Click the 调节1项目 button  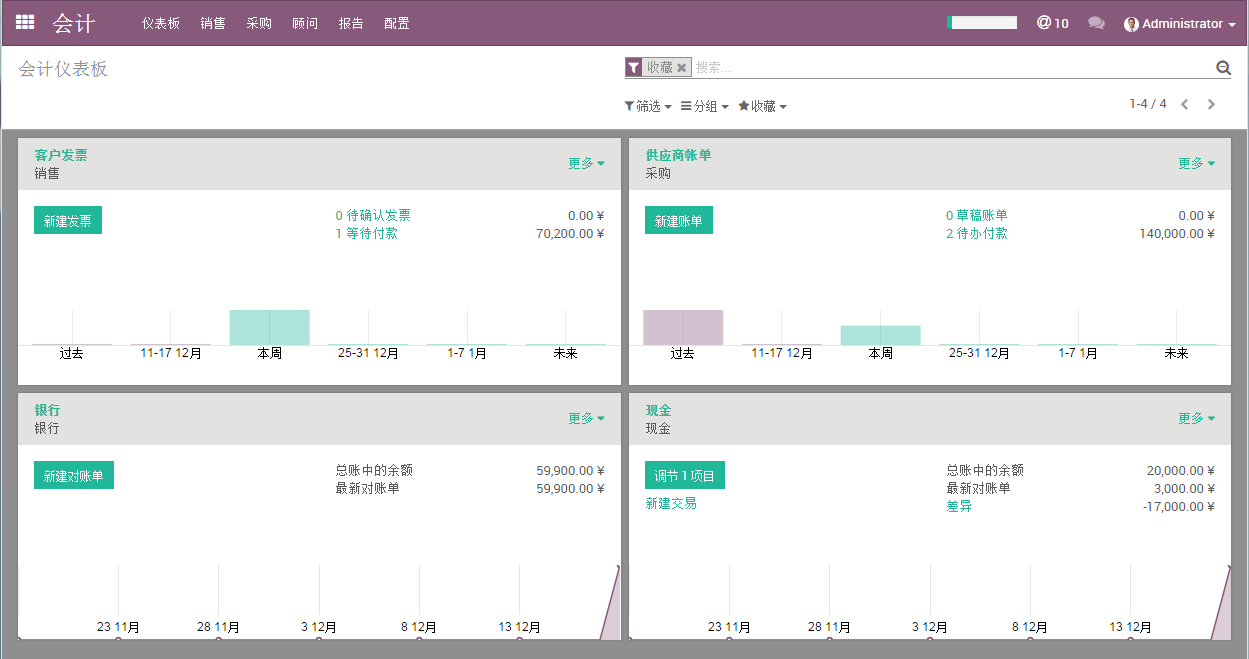pos(684,474)
